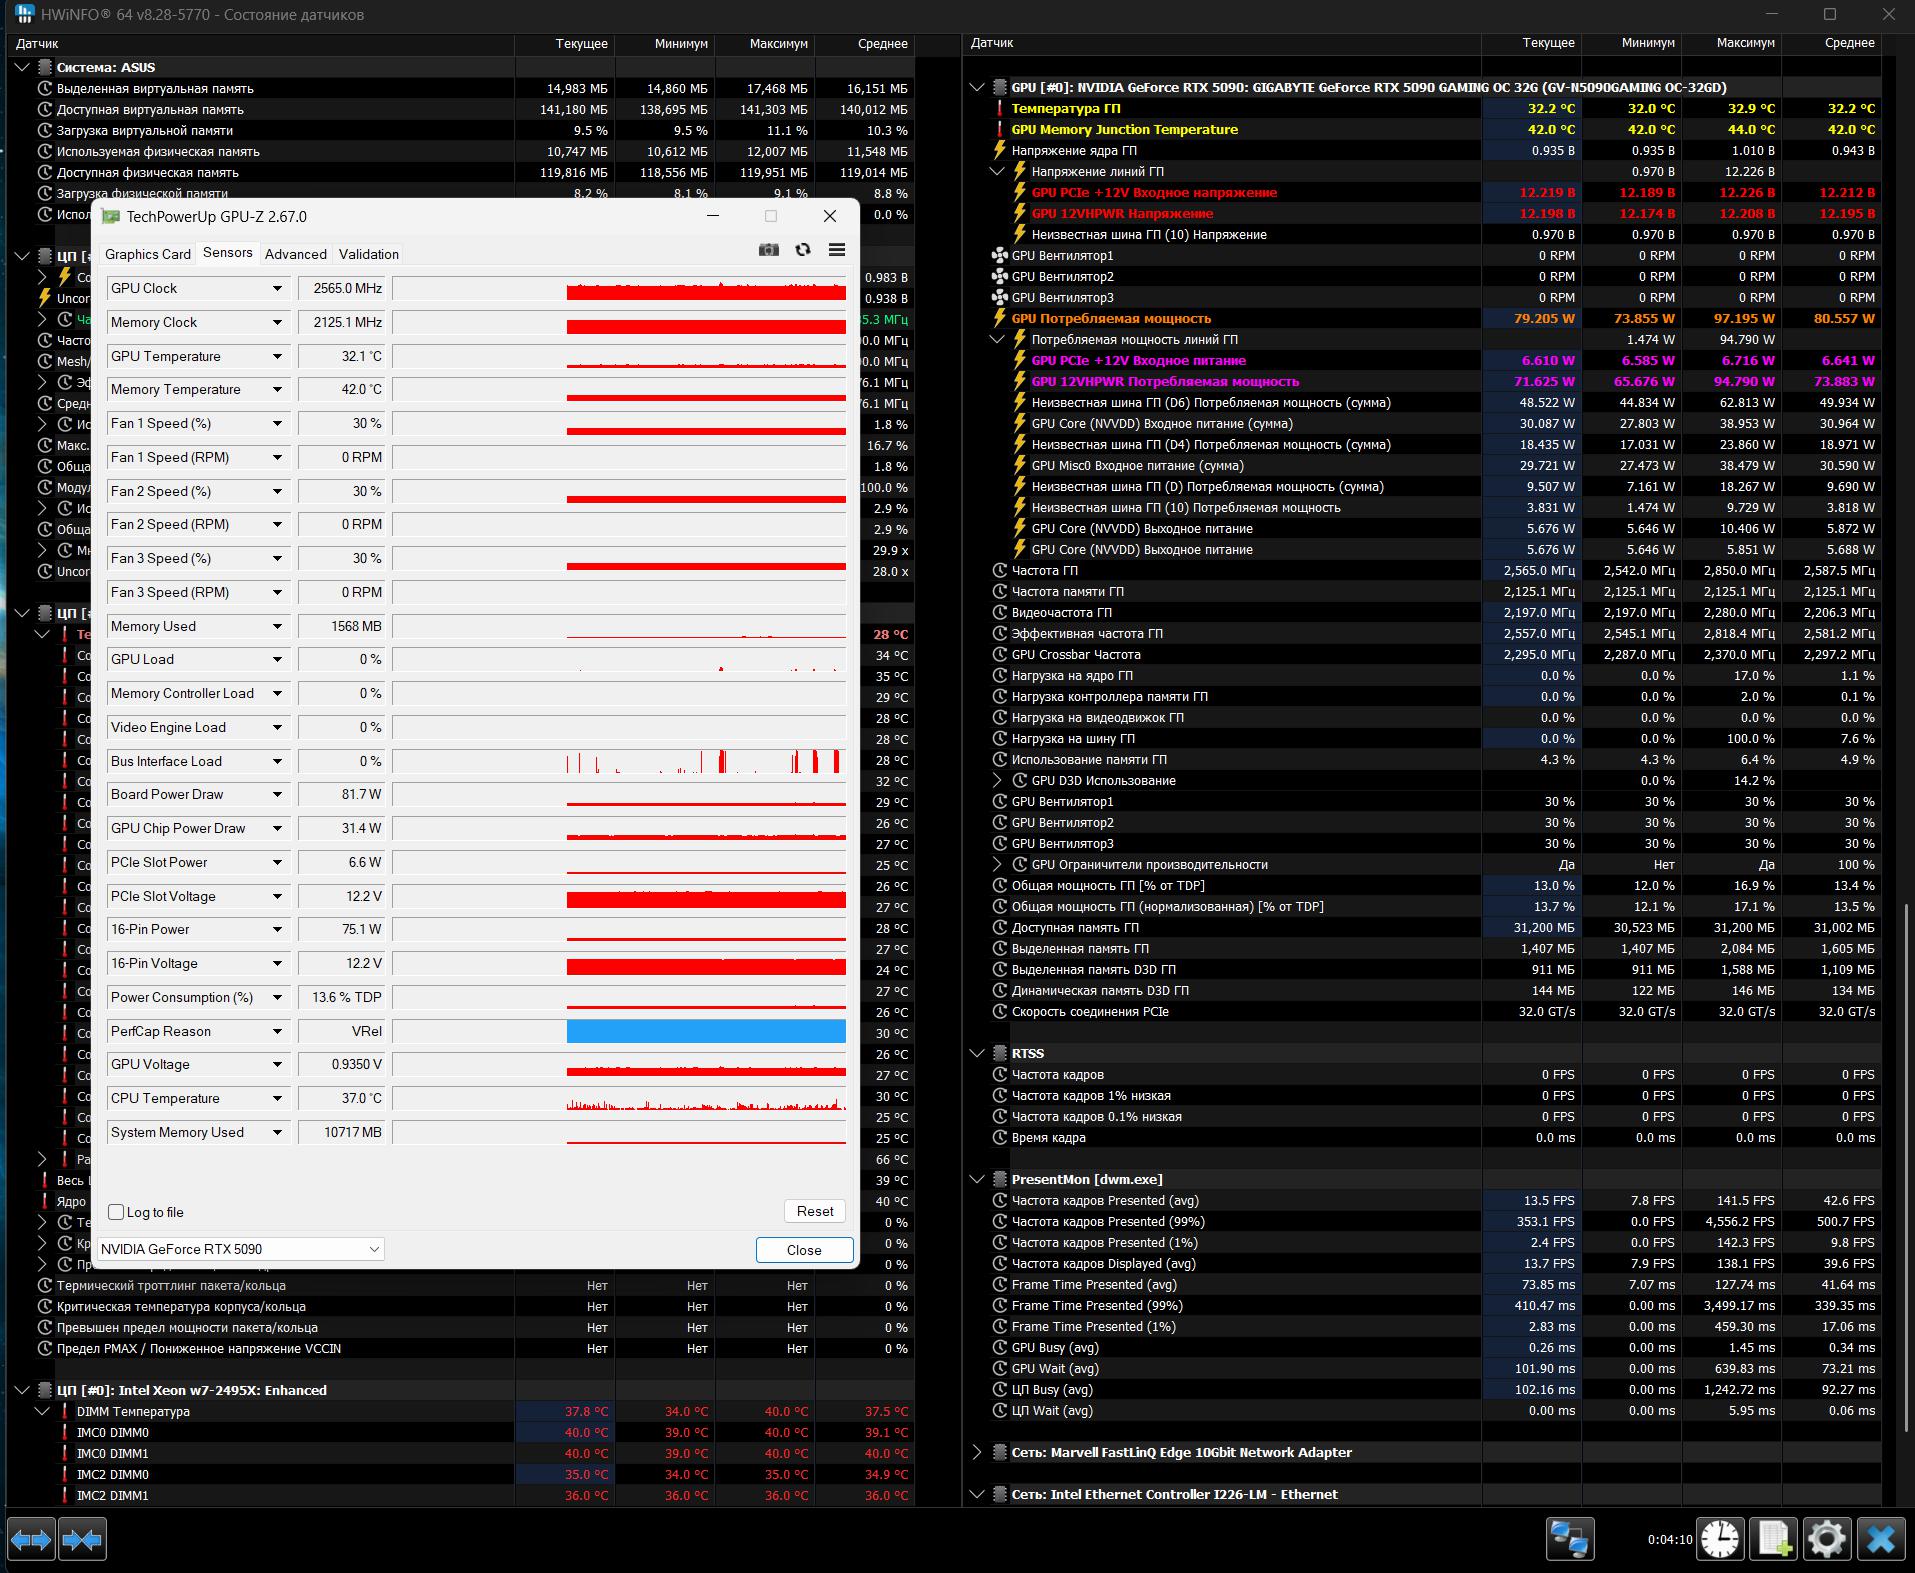Collapse the Система: ASUS group
Image resolution: width=1915 pixels, height=1573 pixels.
22,68
